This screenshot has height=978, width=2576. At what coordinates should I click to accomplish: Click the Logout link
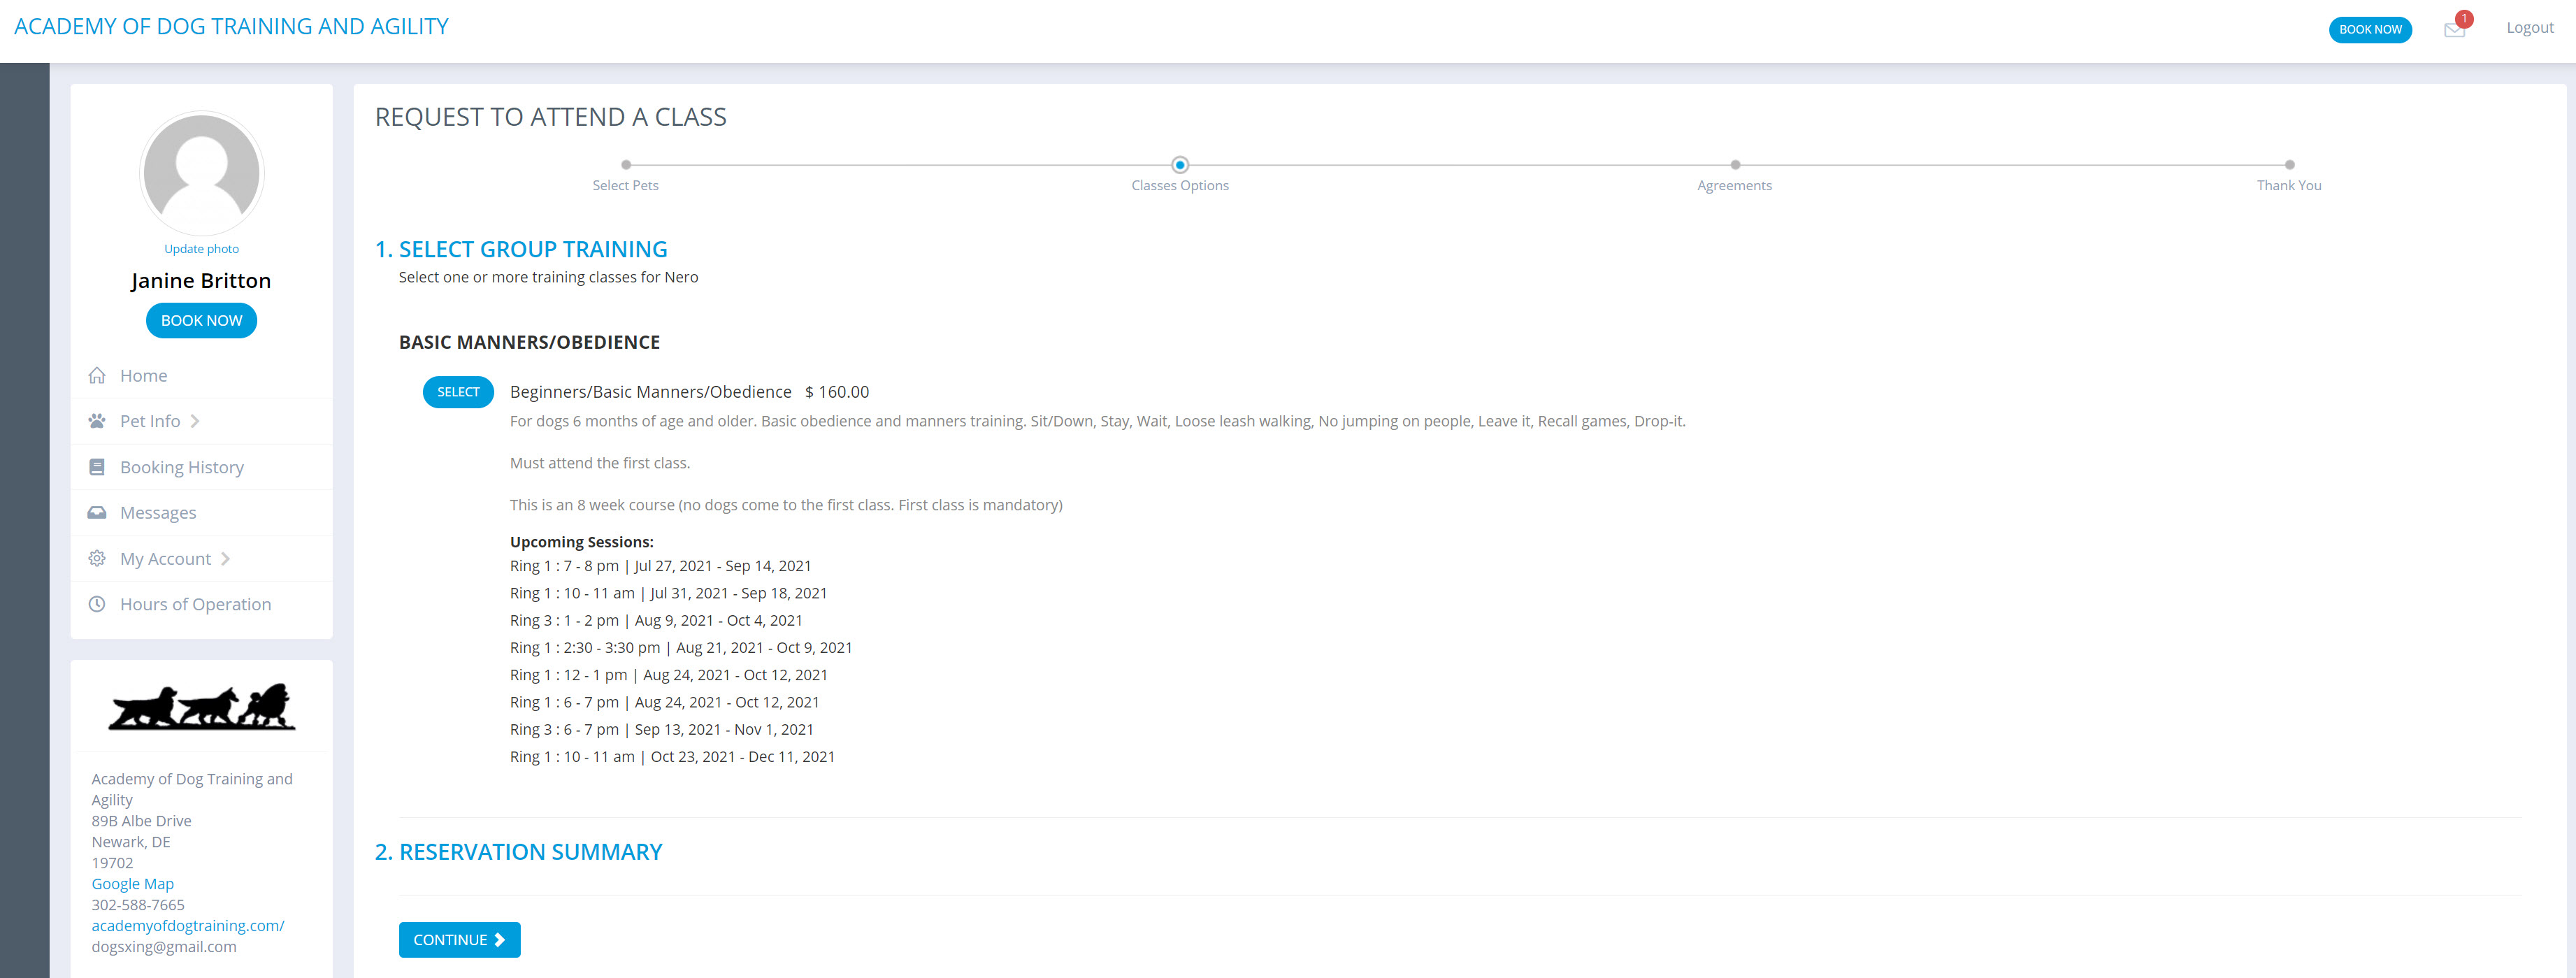2529,28
